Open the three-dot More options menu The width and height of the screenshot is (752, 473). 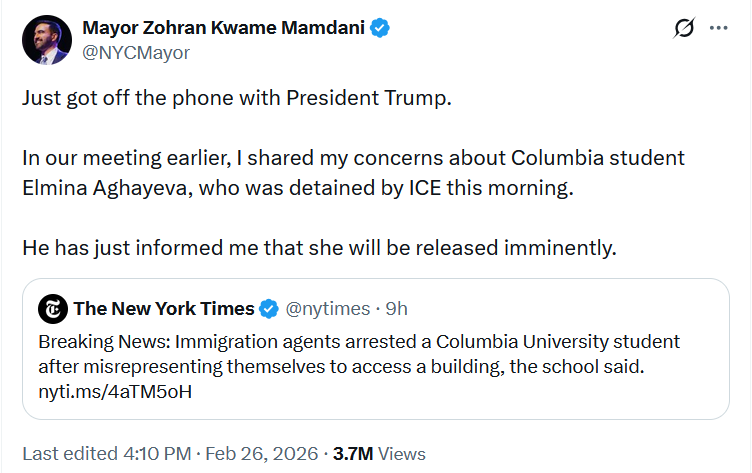click(x=718, y=29)
